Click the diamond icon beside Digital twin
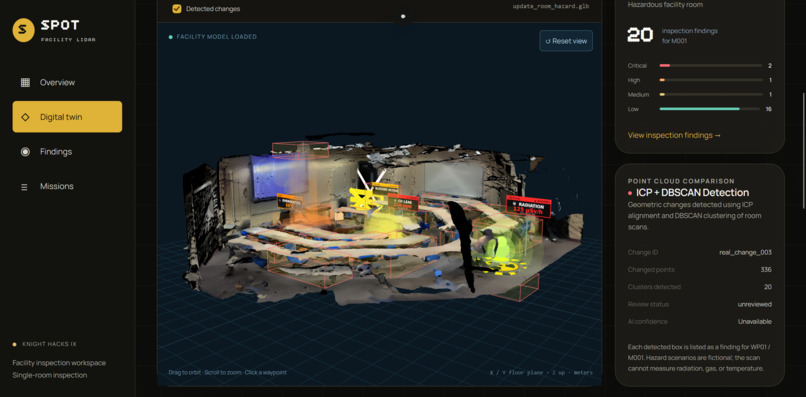The height and width of the screenshot is (397, 806). 25,117
